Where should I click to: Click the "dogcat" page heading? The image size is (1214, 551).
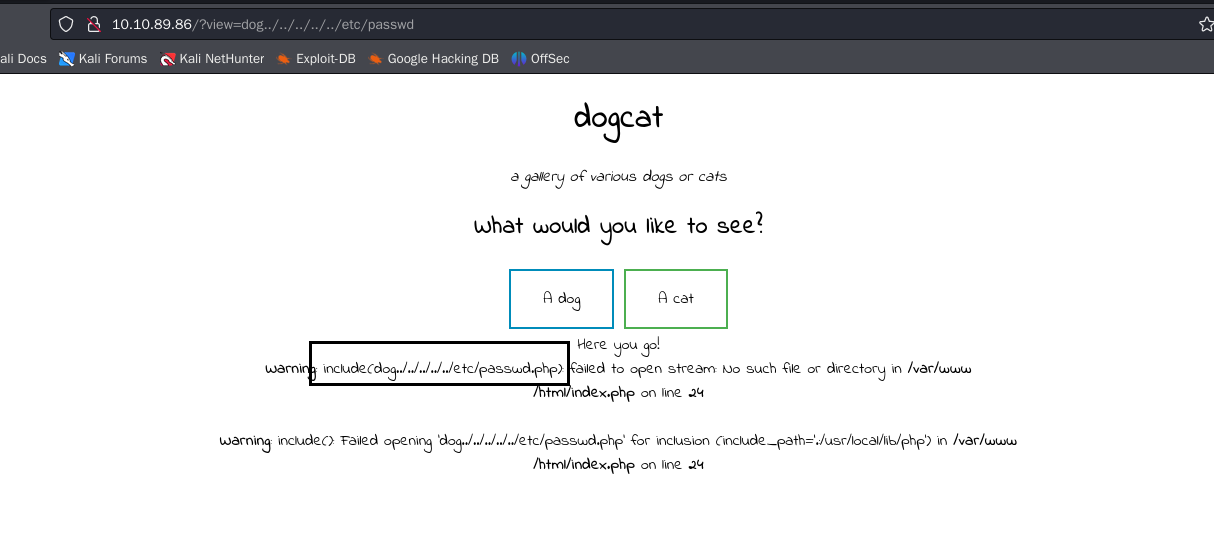pos(618,118)
